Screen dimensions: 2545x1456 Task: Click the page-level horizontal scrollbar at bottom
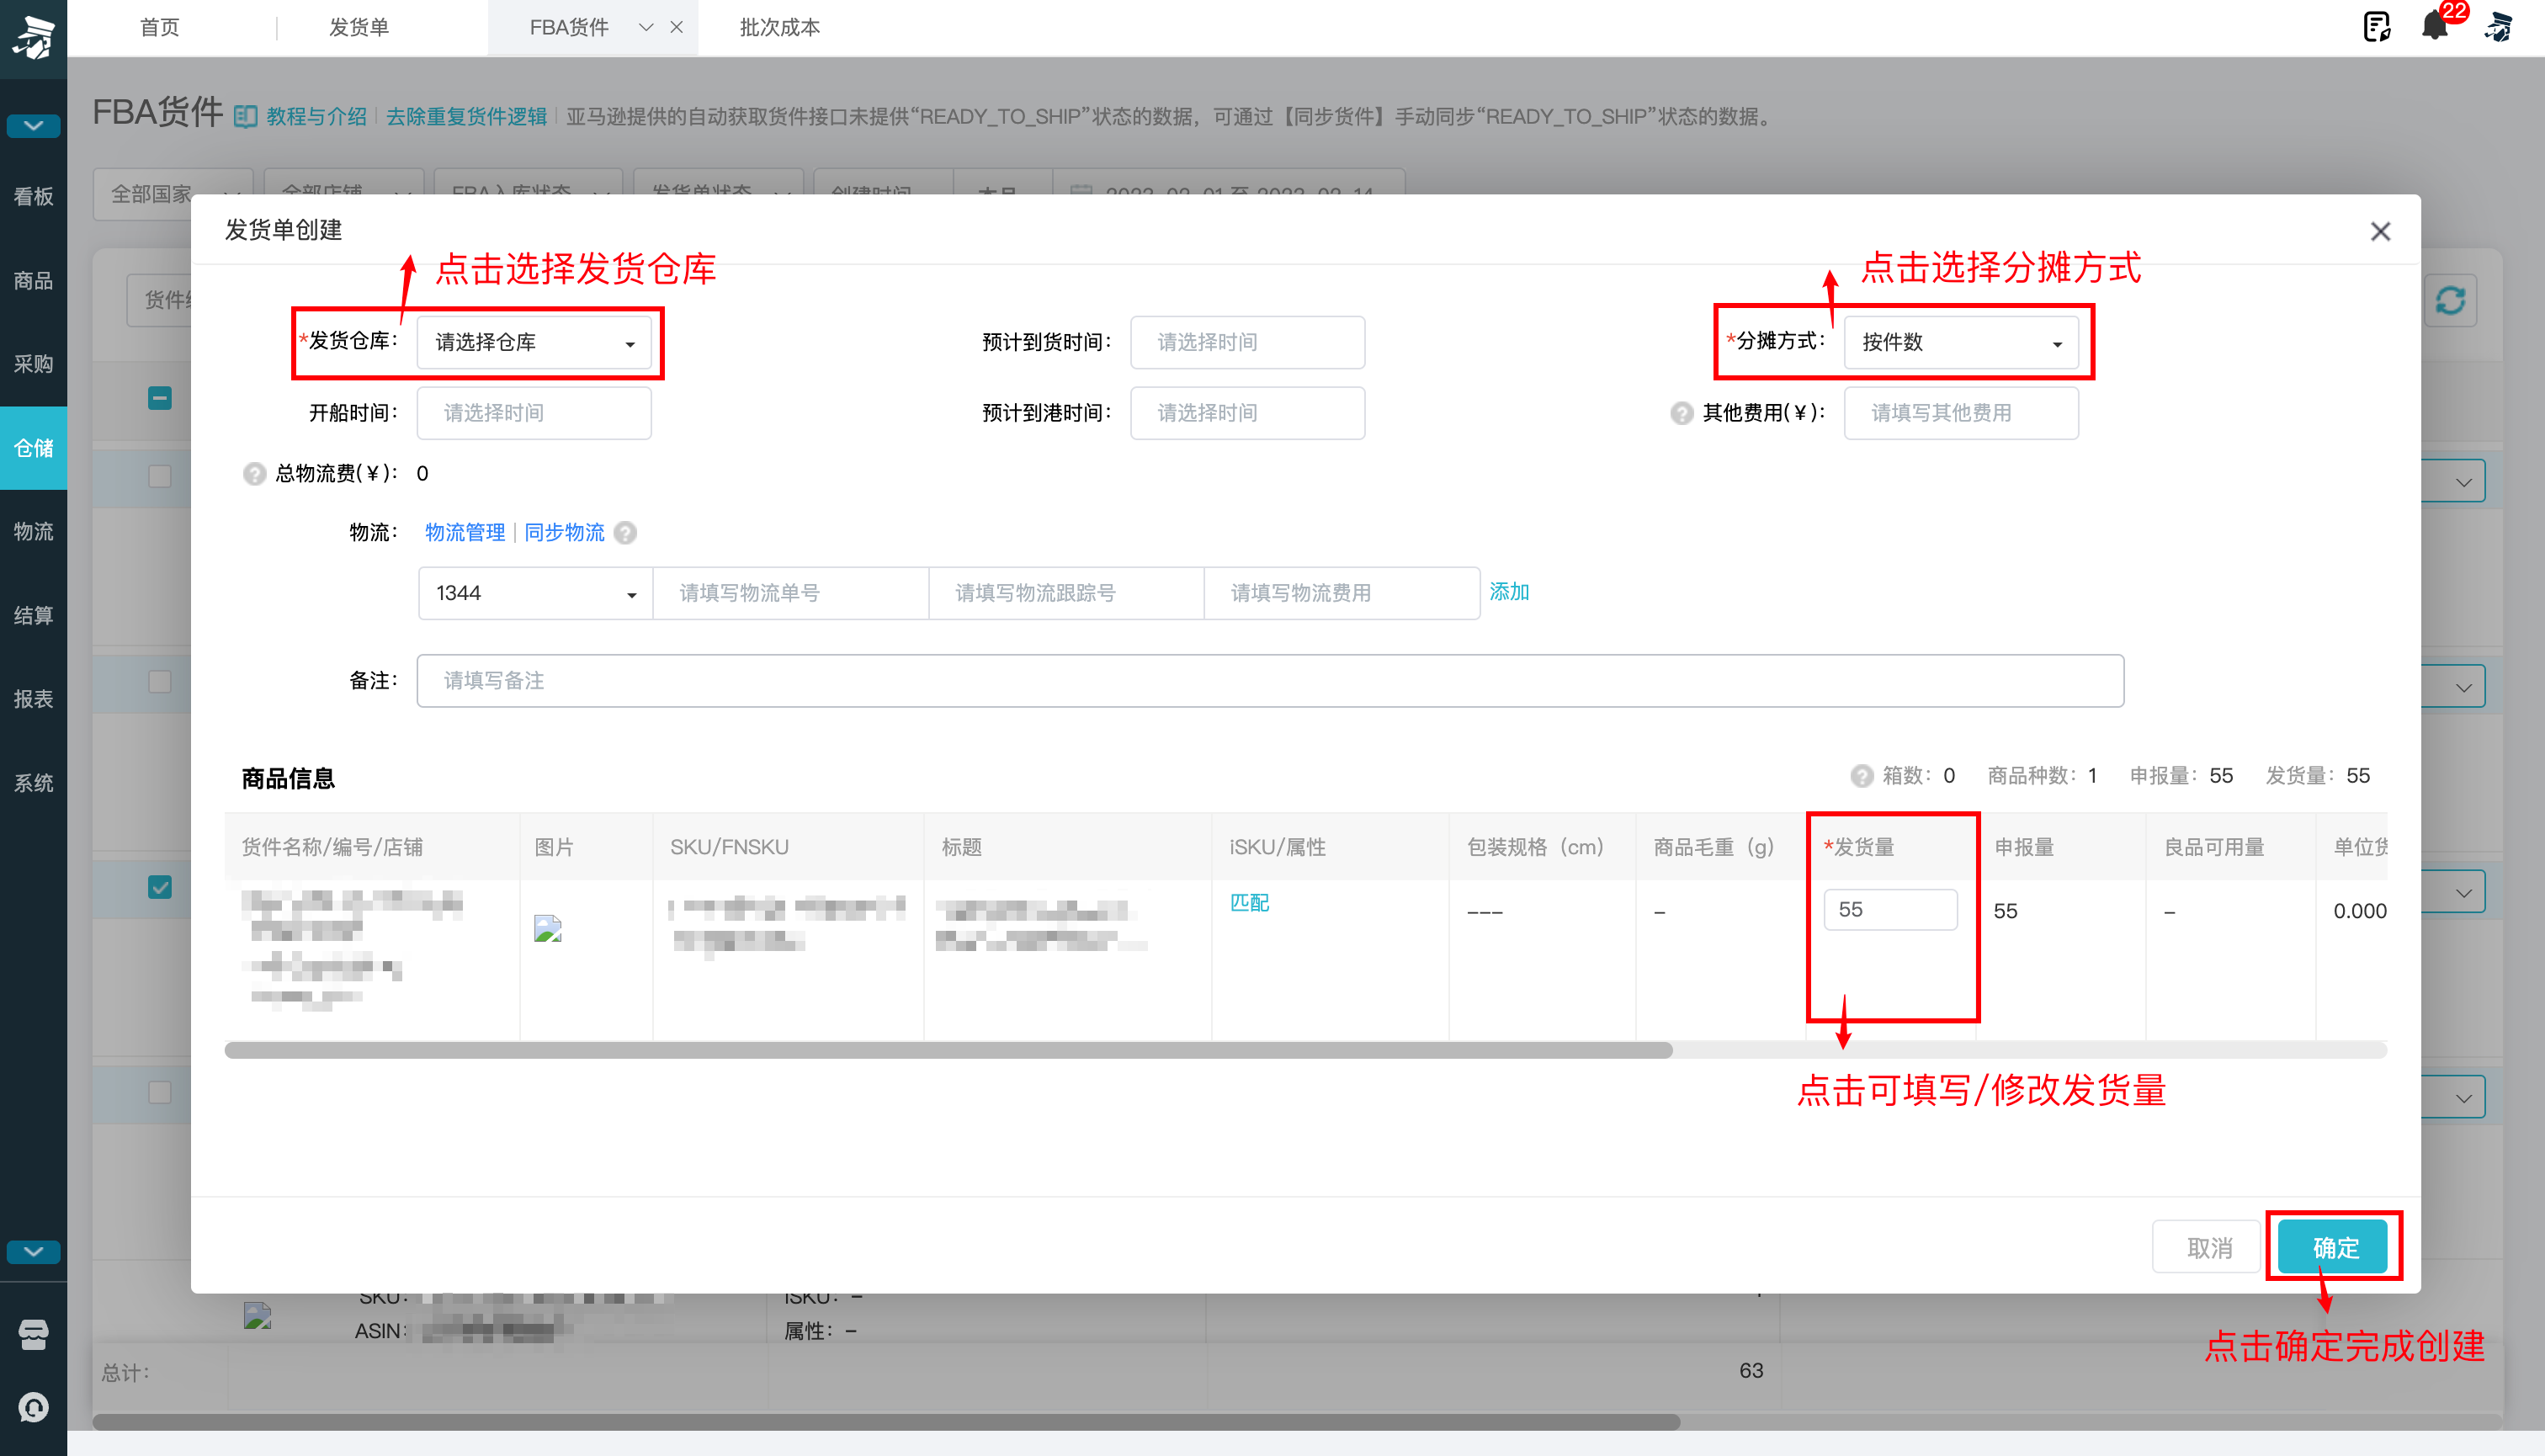tap(886, 1421)
